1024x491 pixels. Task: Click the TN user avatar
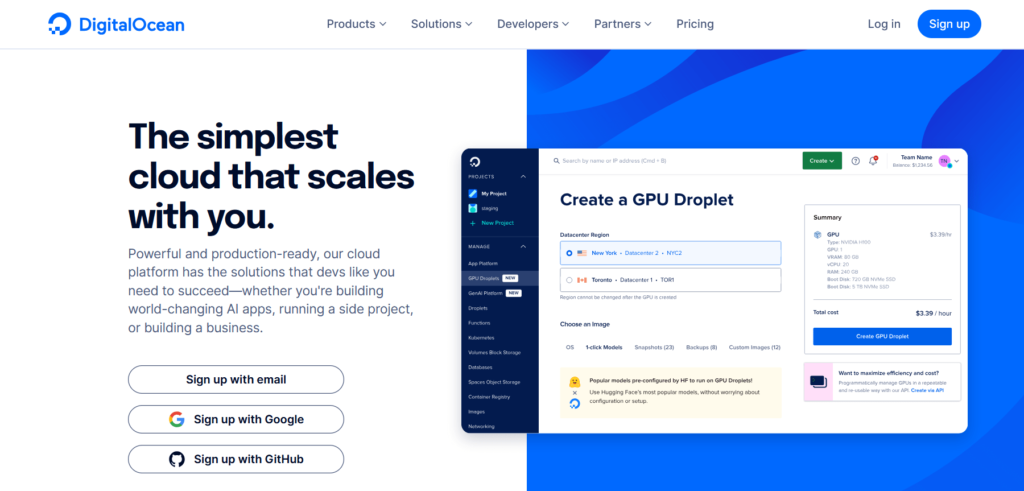(943, 160)
